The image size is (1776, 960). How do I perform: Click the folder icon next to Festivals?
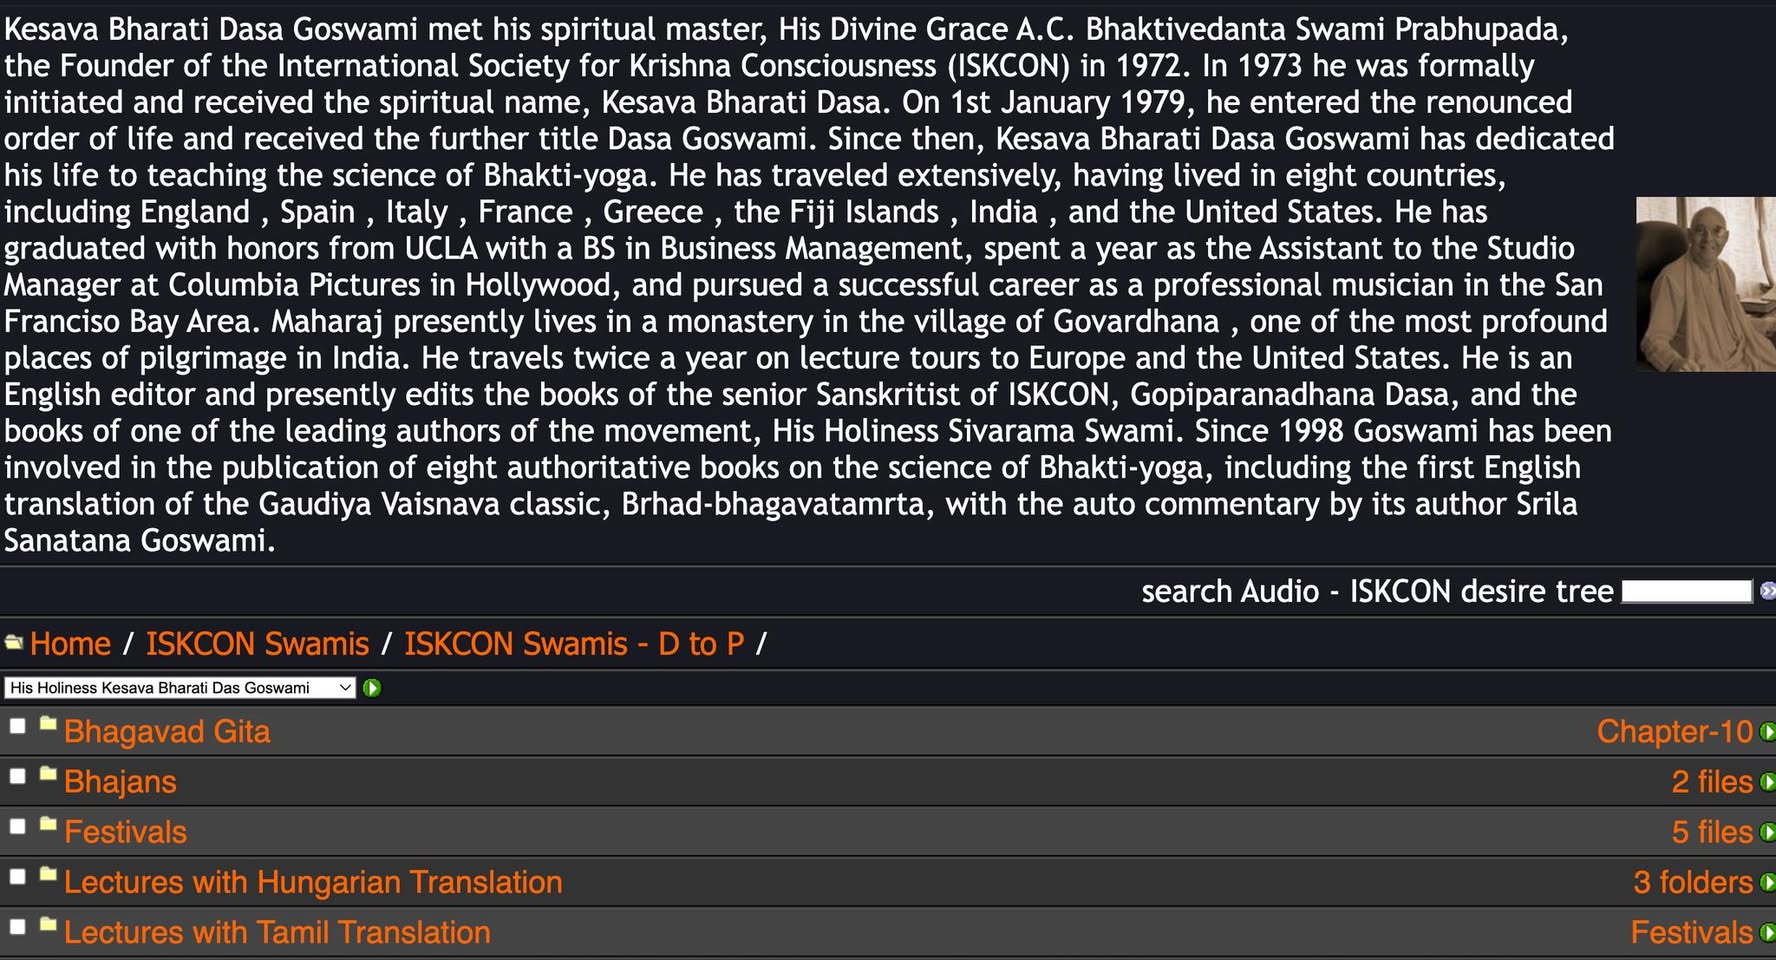click(x=48, y=825)
